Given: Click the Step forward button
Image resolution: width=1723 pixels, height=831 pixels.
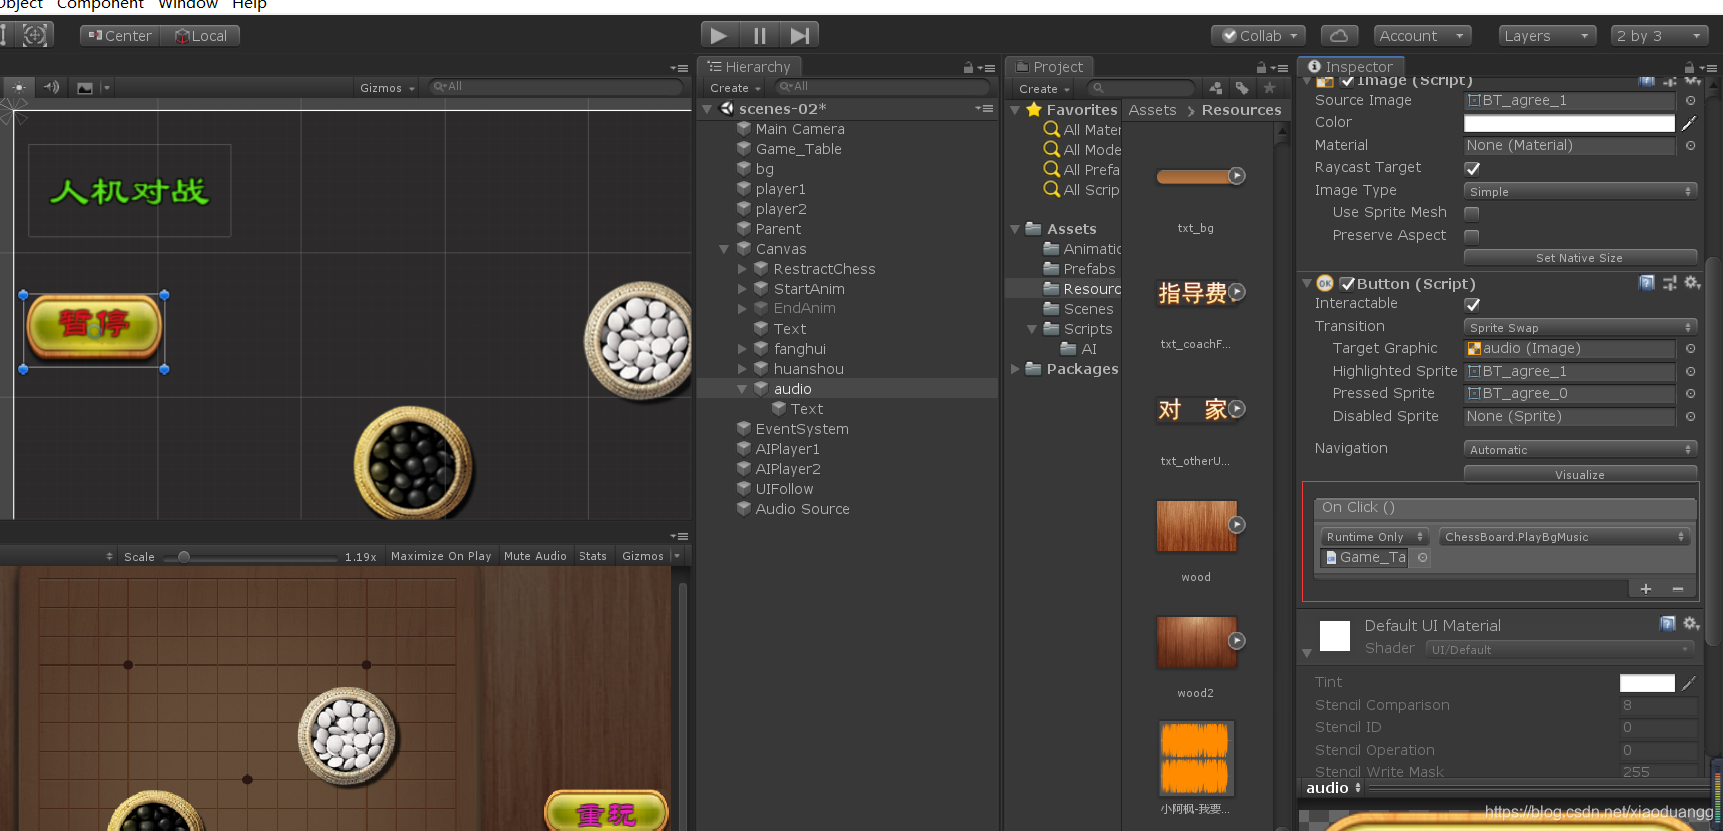Looking at the screenshot, I should (x=799, y=36).
